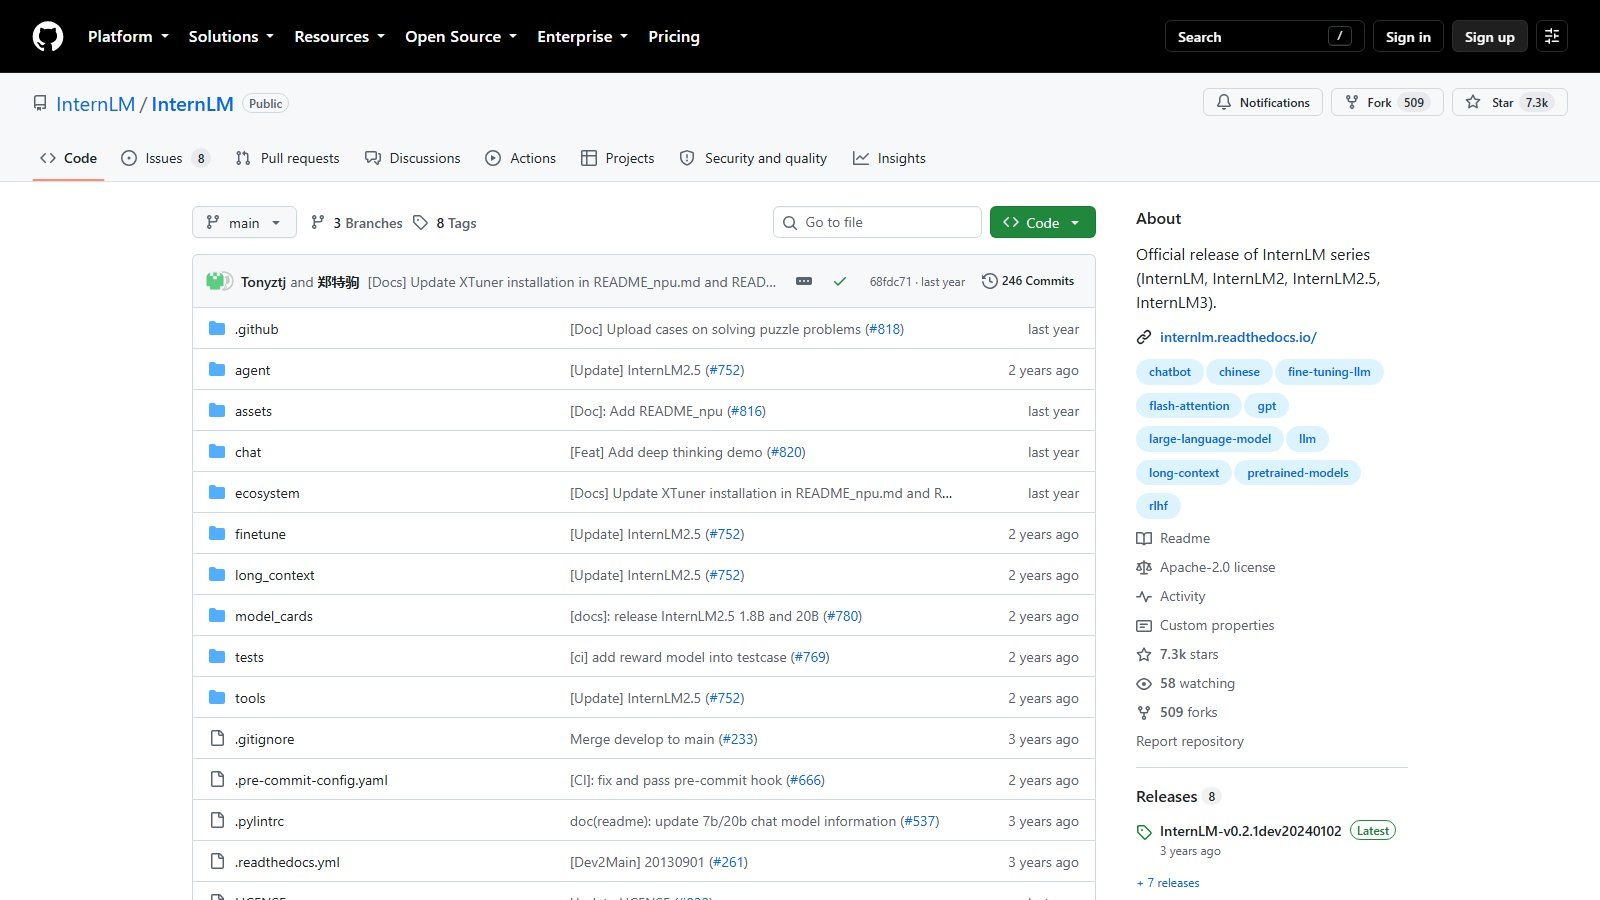1600x900 pixels.
Task: Click the chat folder icon
Action: click(x=217, y=451)
